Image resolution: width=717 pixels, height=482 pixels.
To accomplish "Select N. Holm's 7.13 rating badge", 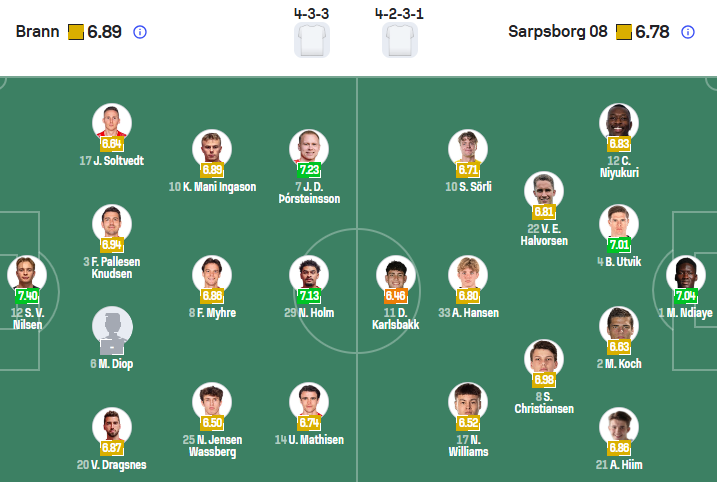I will [309, 296].
